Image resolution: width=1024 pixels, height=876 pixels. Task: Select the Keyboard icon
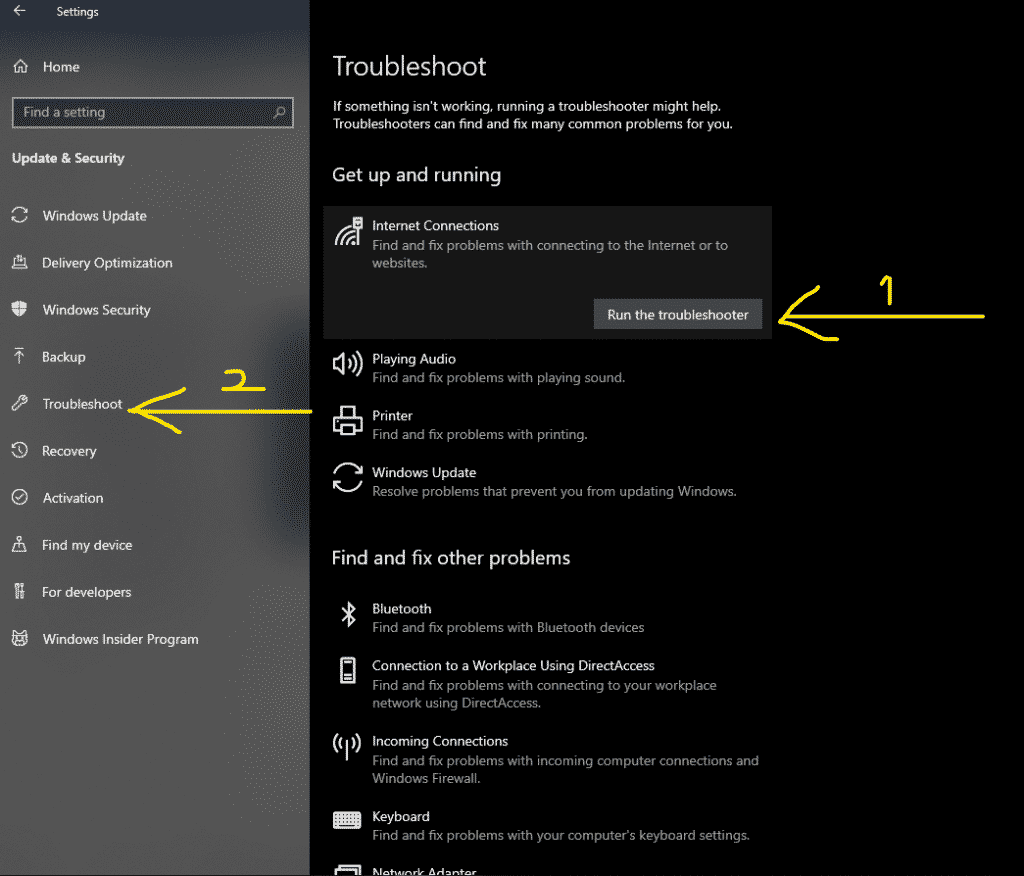tap(347, 822)
